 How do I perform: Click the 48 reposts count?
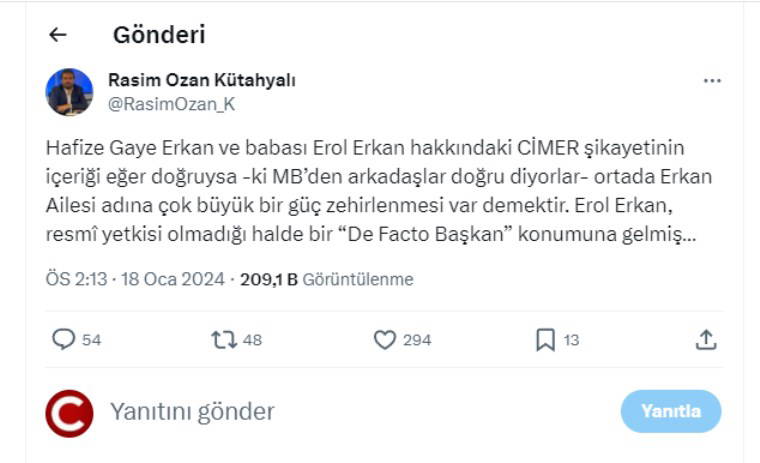click(252, 340)
